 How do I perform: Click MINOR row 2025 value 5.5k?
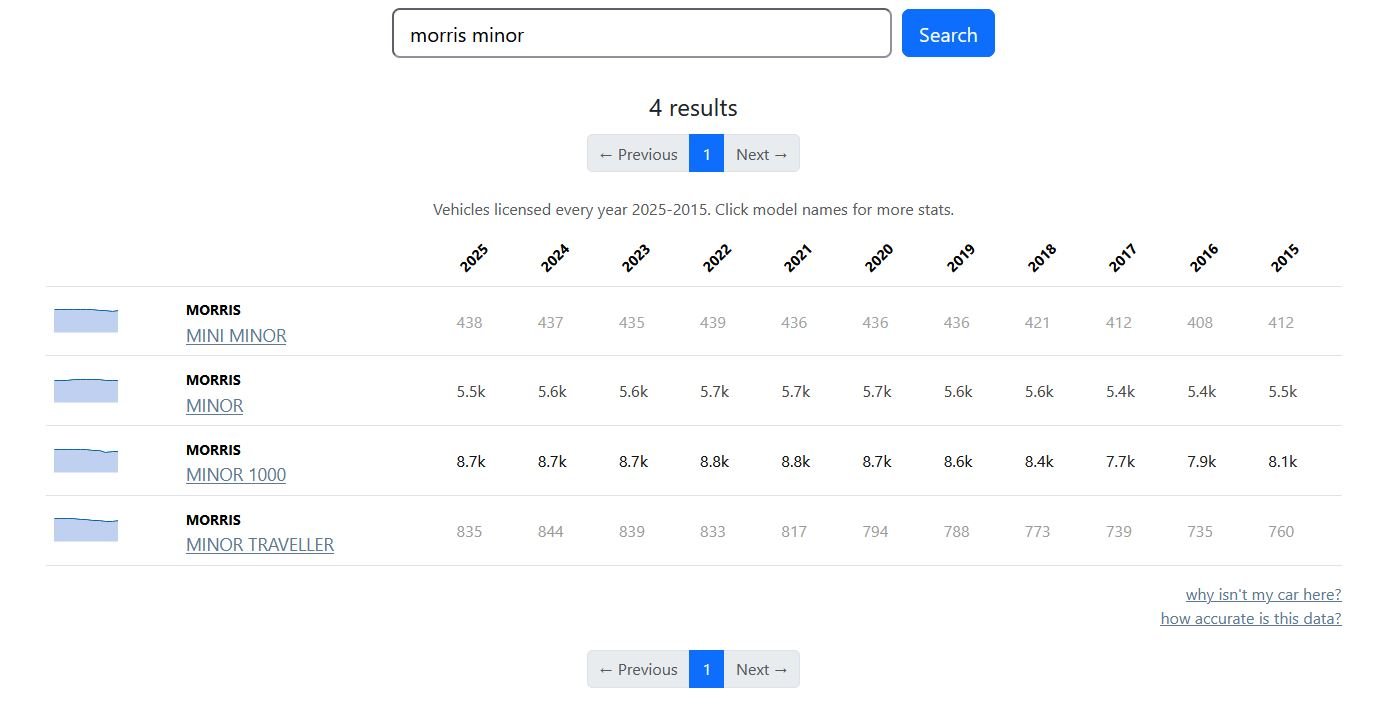(x=471, y=392)
